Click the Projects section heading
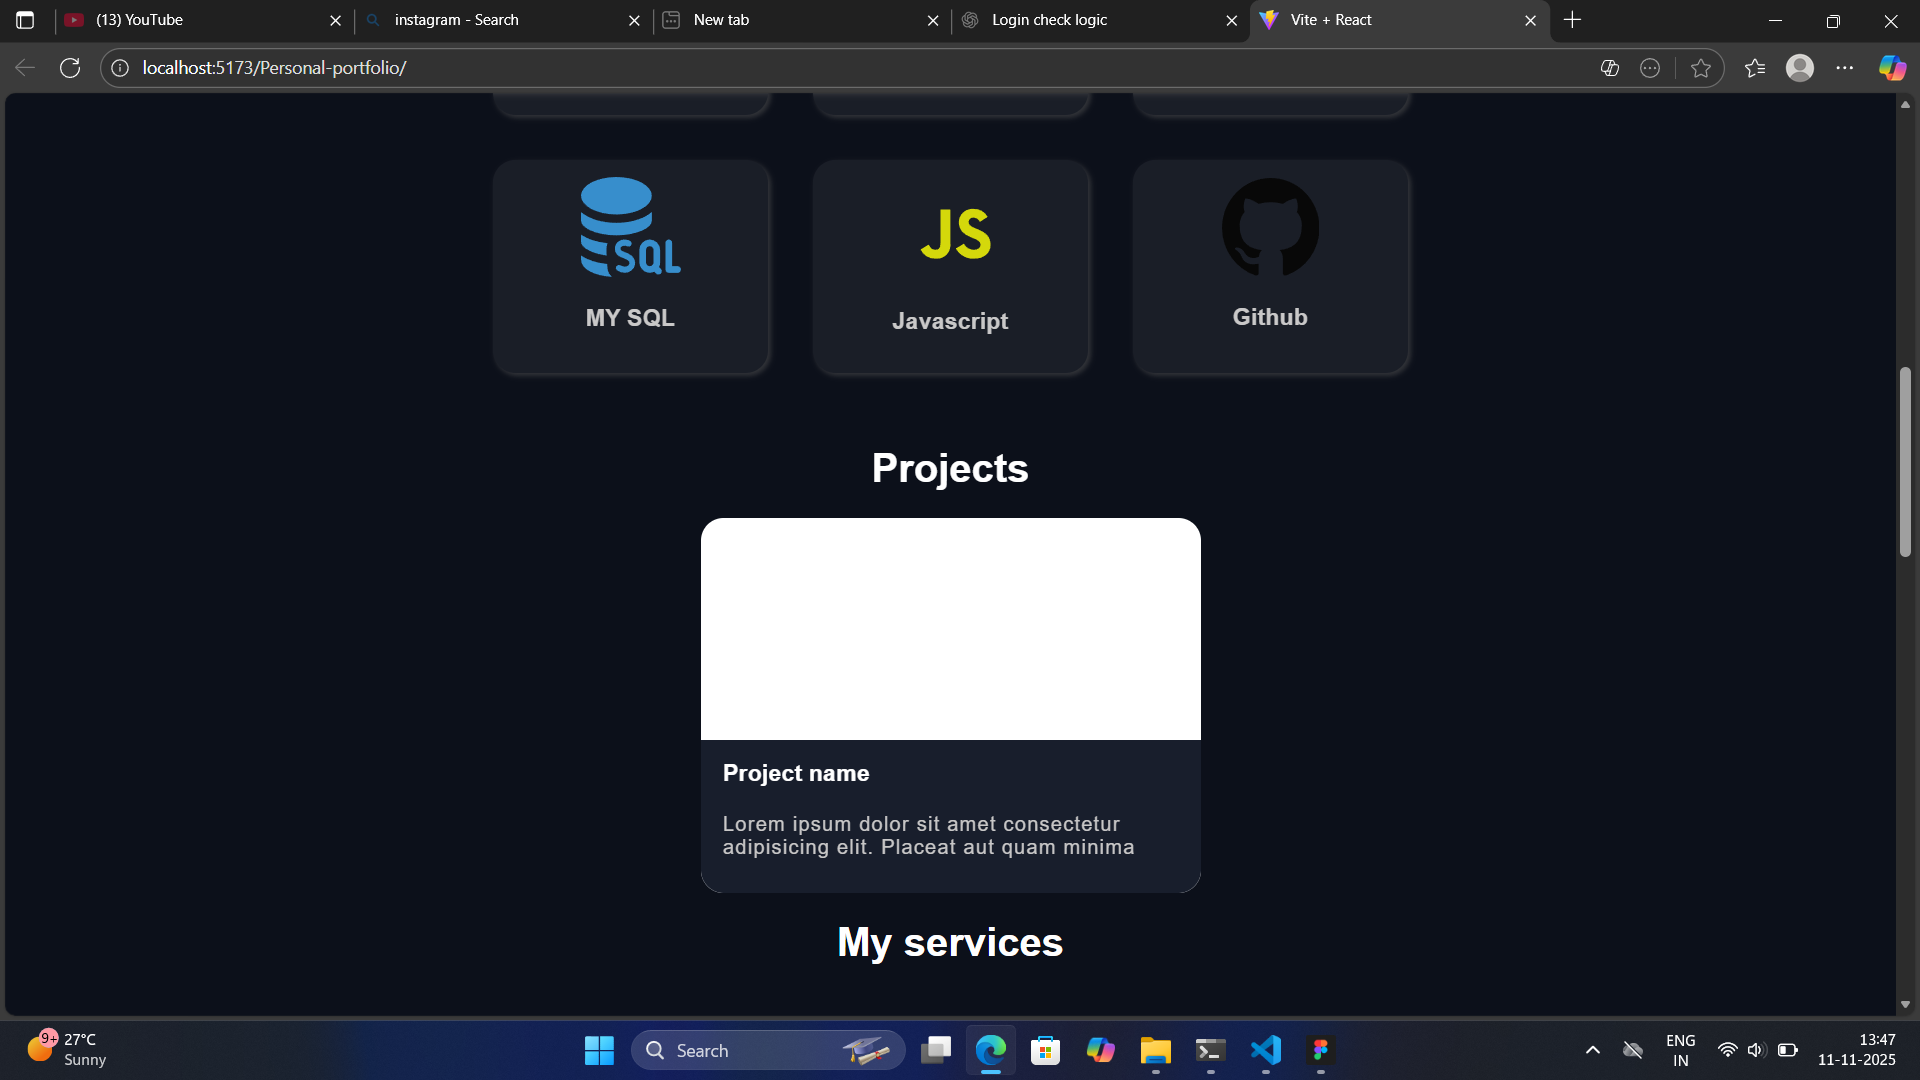This screenshot has height=1080, width=1920. [950, 468]
